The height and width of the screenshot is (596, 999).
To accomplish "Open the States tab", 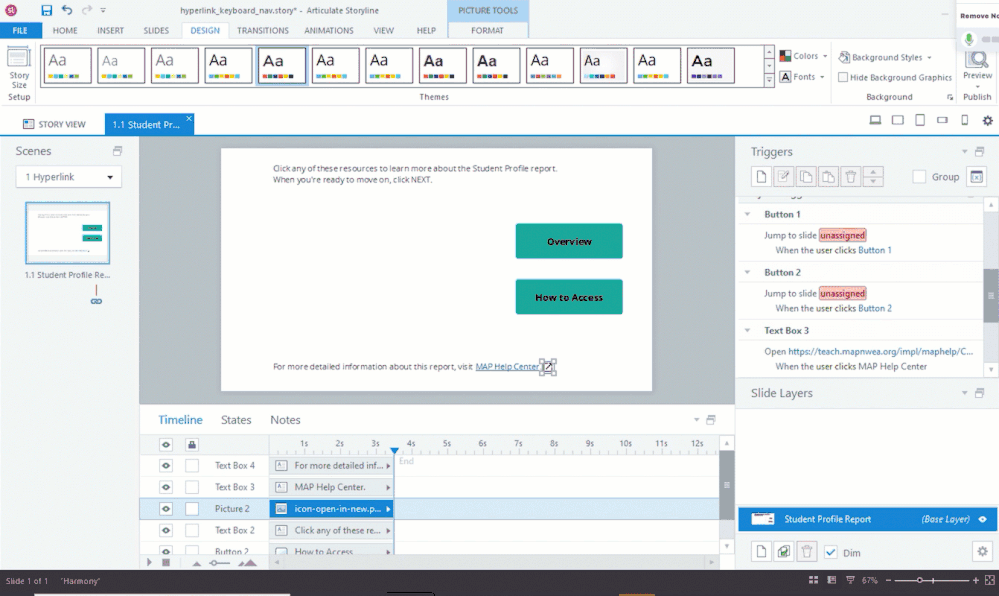I will click(x=236, y=420).
